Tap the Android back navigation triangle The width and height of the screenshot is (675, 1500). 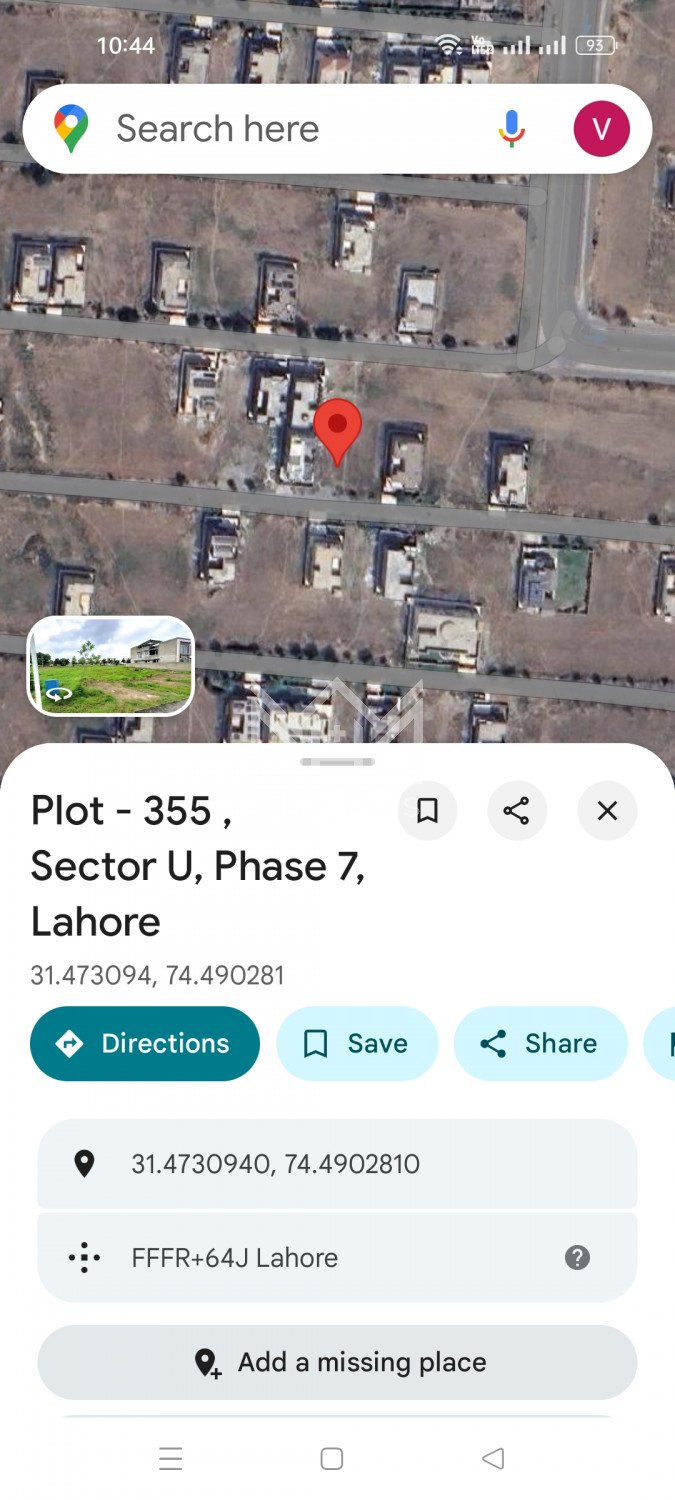(x=493, y=1458)
